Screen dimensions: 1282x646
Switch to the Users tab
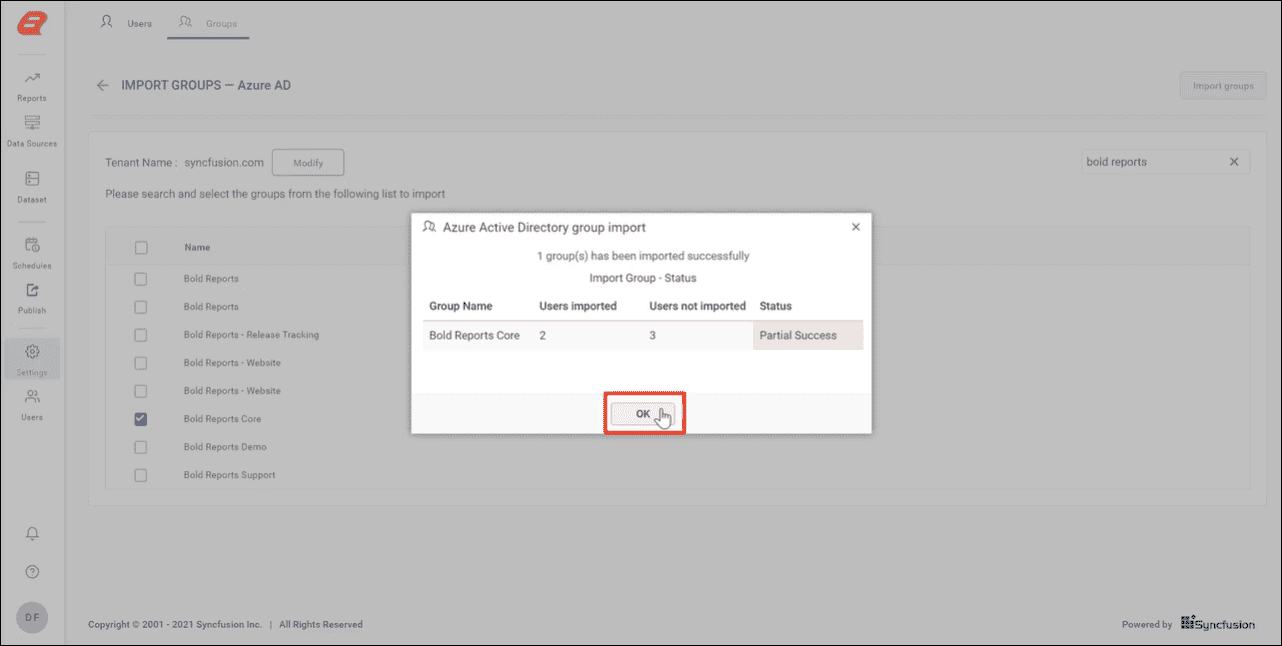(x=126, y=22)
